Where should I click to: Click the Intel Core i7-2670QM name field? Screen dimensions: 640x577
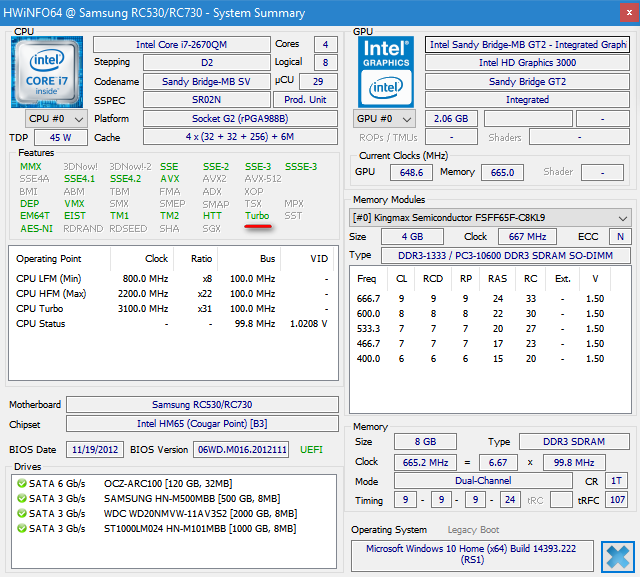pos(182,44)
